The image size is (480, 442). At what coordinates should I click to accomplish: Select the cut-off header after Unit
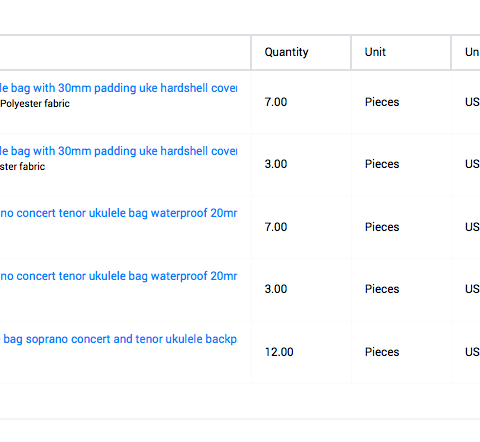pyautogui.click(x=472, y=52)
